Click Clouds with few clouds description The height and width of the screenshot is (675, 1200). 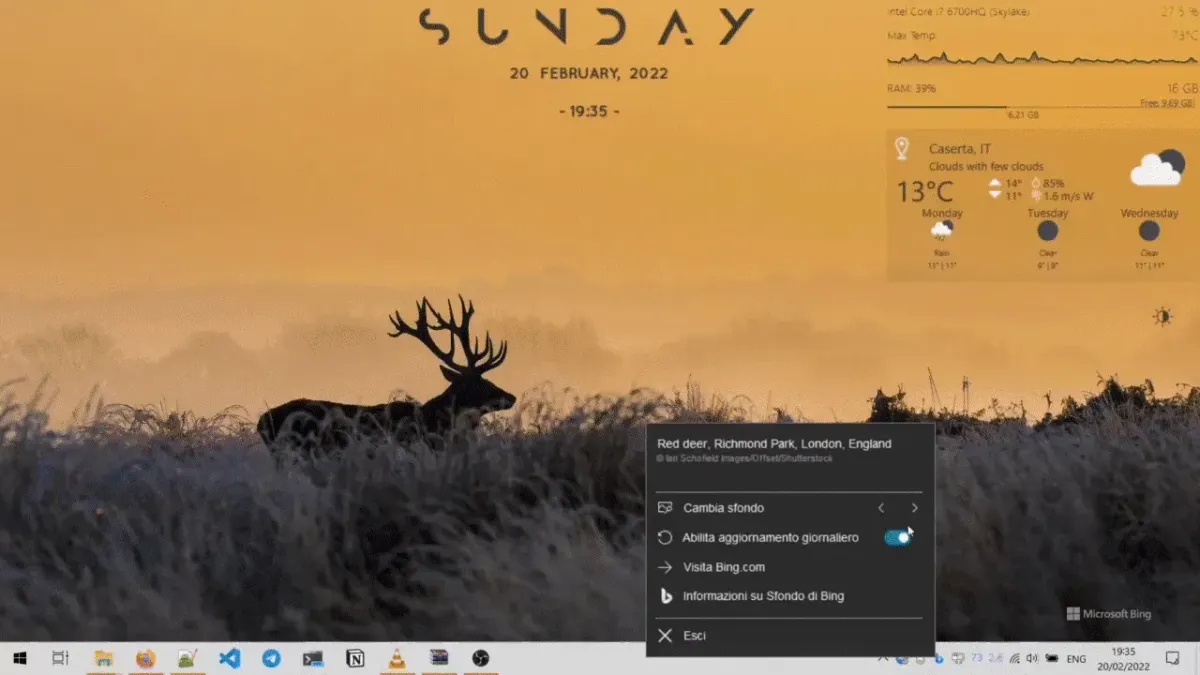tap(986, 166)
